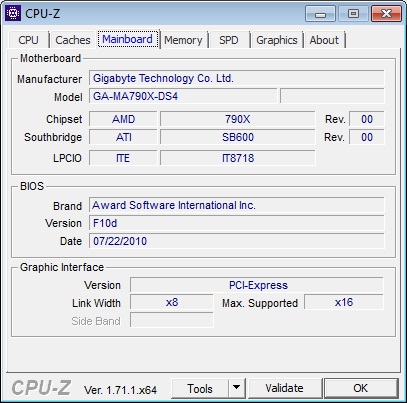
Task: Show the Graphics tab
Action: 277,40
